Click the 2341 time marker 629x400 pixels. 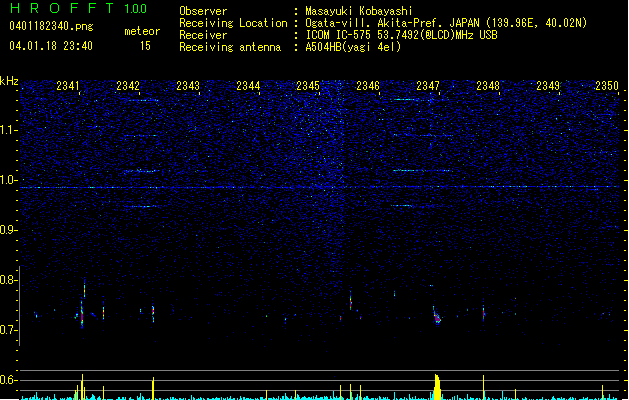click(x=68, y=86)
